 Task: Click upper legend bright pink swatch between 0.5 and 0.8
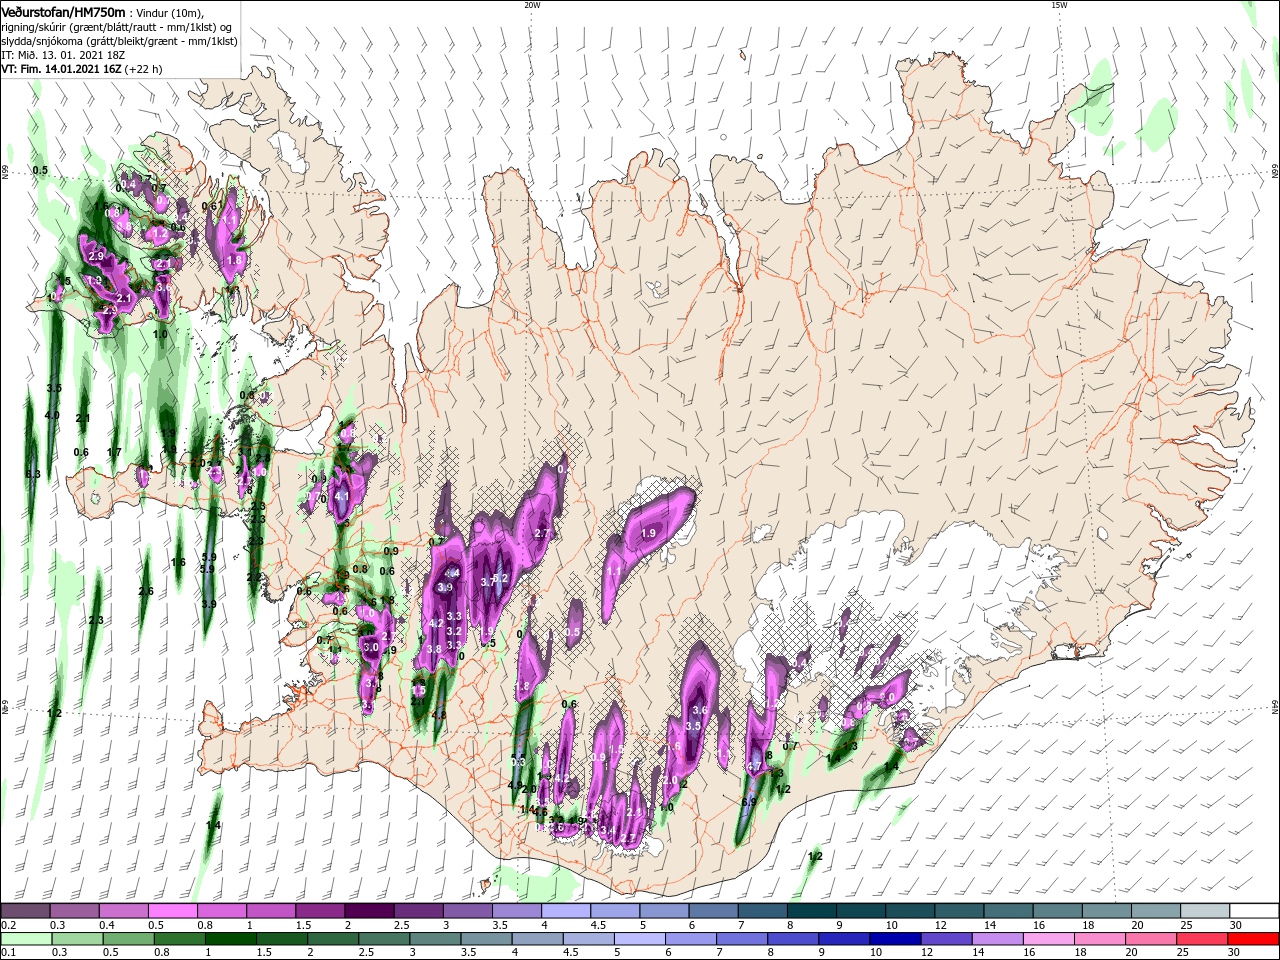pos(172,911)
